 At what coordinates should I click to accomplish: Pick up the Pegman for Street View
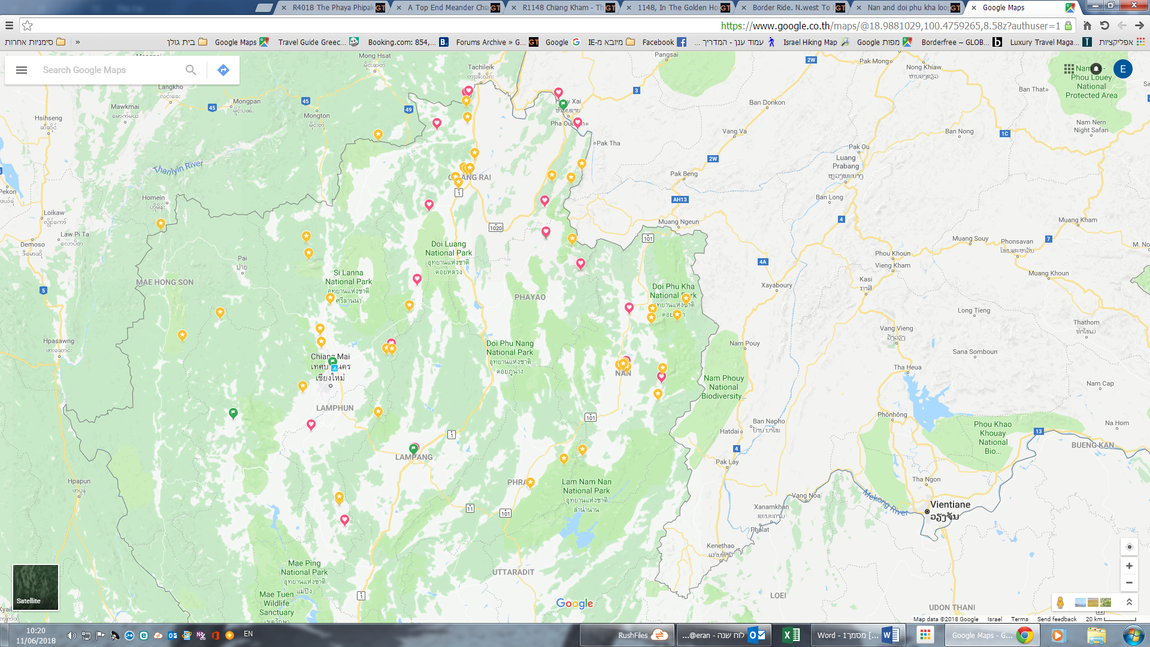(1060, 602)
